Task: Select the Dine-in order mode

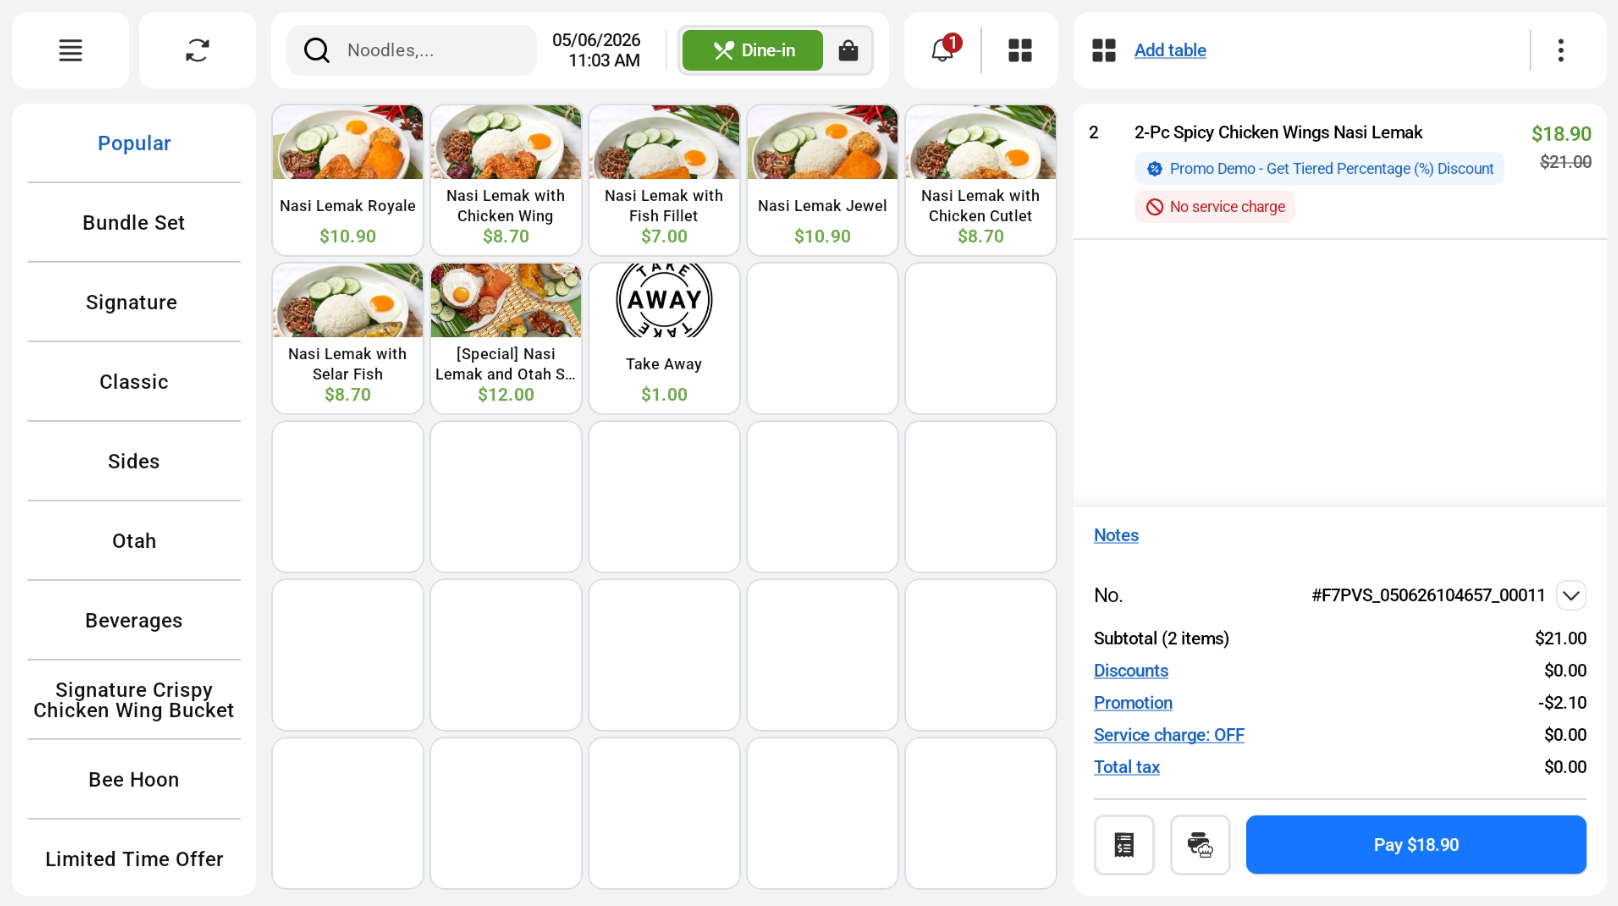Action: [x=753, y=50]
